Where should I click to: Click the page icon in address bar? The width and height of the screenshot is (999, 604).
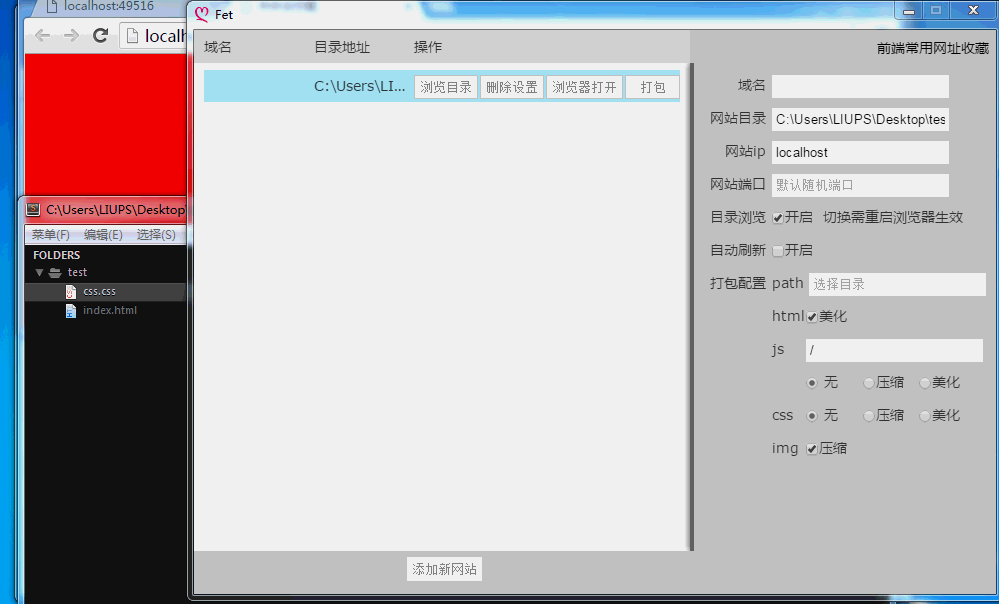[132, 36]
